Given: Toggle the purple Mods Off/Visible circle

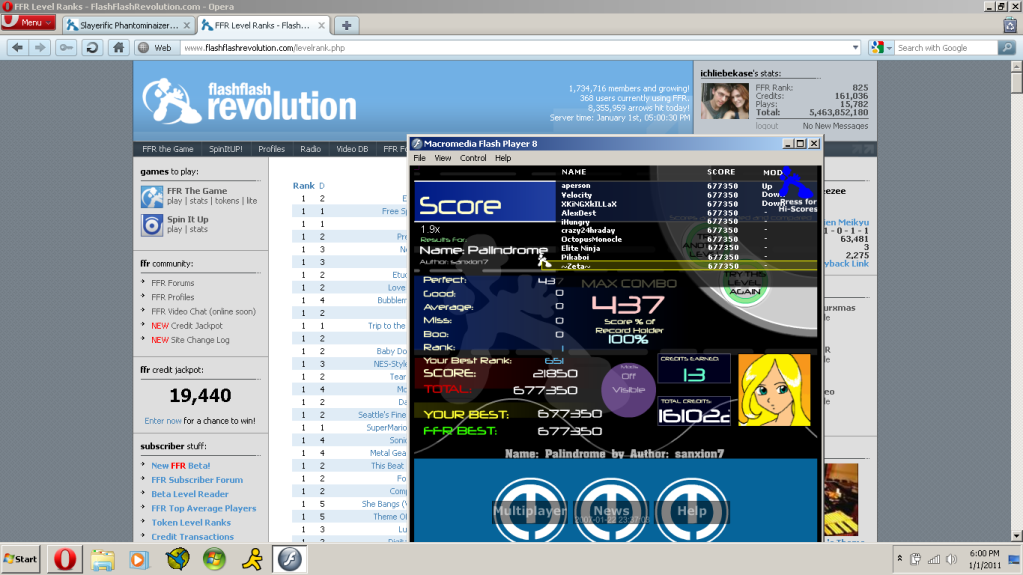Looking at the screenshot, I should click(628, 384).
